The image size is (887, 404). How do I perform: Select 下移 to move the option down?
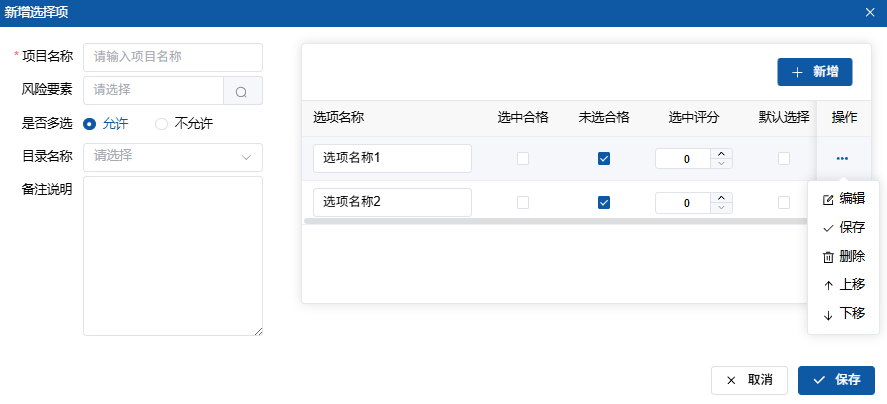843,314
